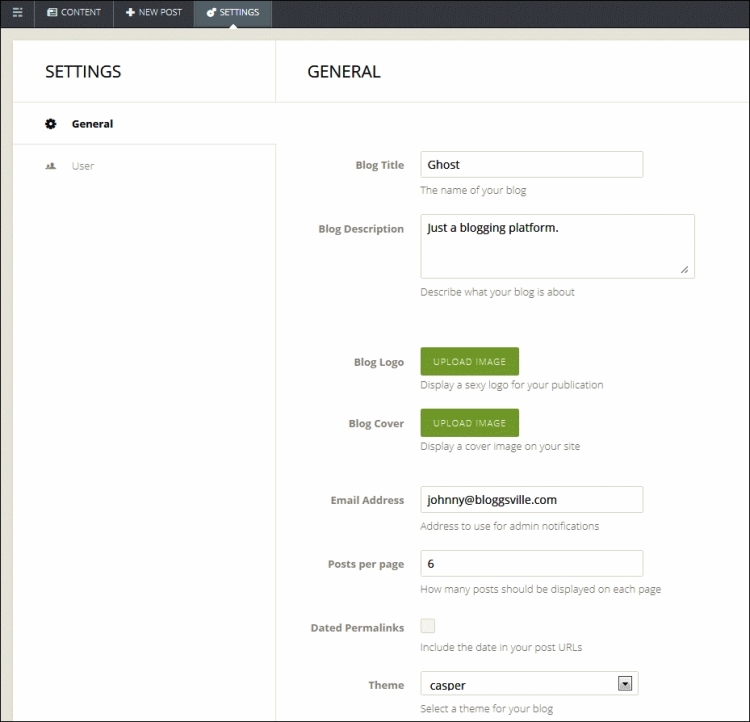The height and width of the screenshot is (722, 750).
Task: Enable Dated Permalinks checkbox
Action: (428, 626)
